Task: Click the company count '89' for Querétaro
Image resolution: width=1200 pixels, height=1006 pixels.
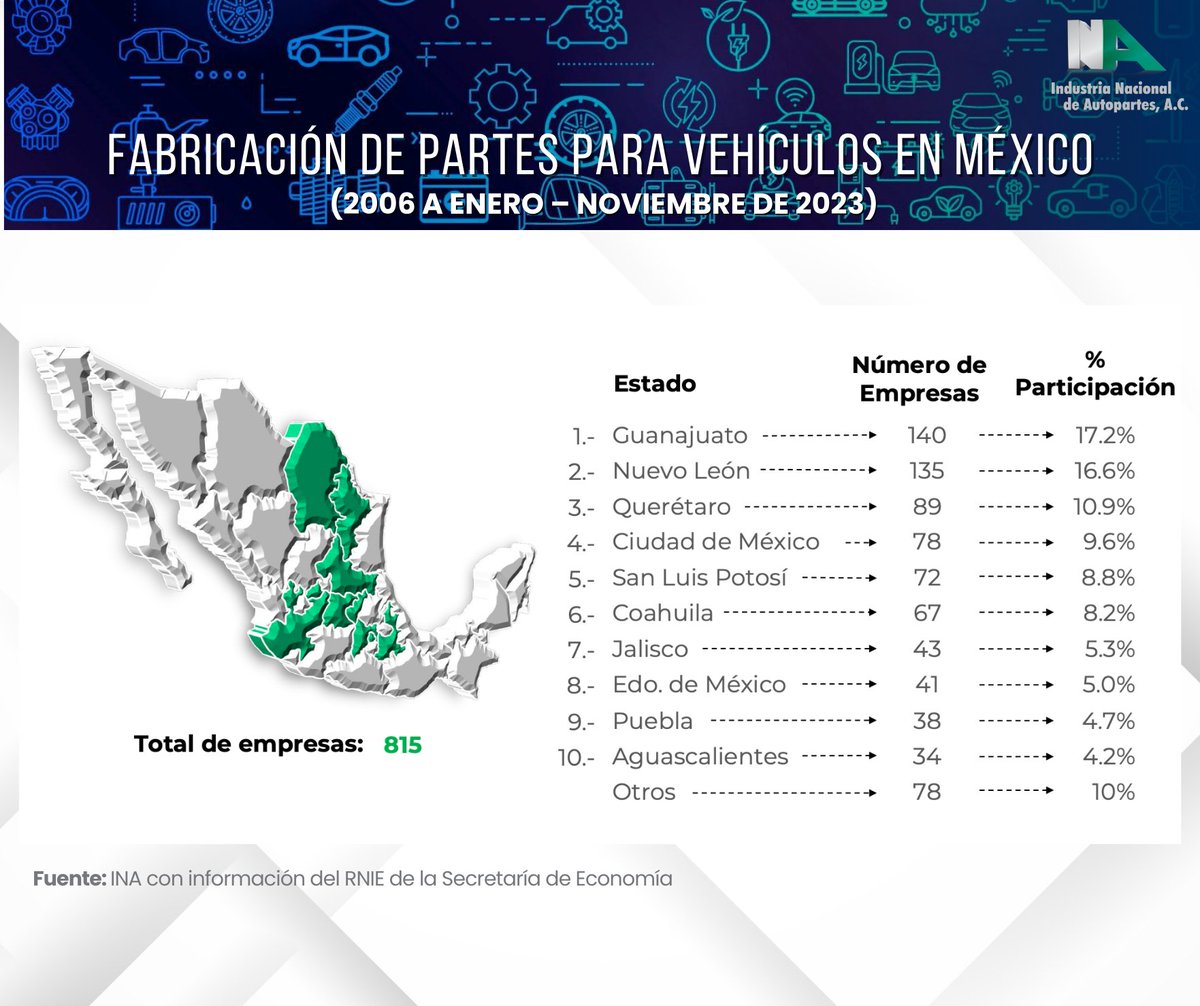Action: coord(927,507)
